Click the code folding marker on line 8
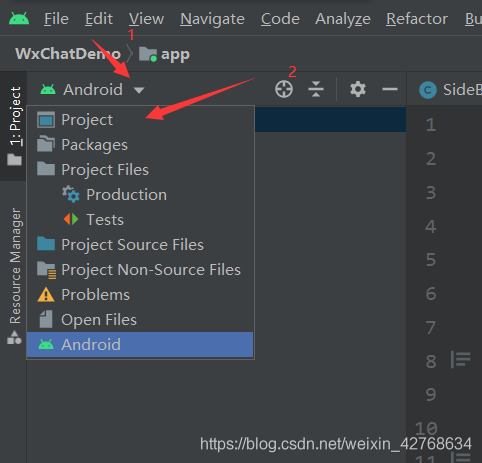Viewport: 482px width, 463px height. point(461,360)
